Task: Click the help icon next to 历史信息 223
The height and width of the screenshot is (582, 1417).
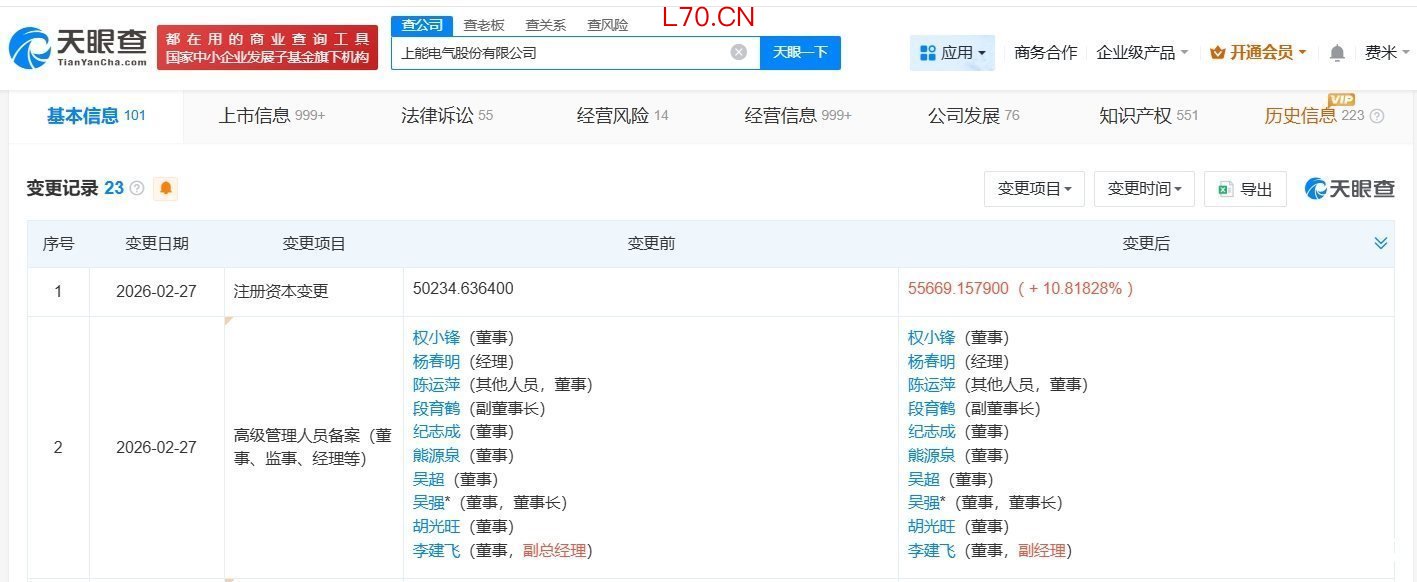Action: pyautogui.click(x=1377, y=116)
